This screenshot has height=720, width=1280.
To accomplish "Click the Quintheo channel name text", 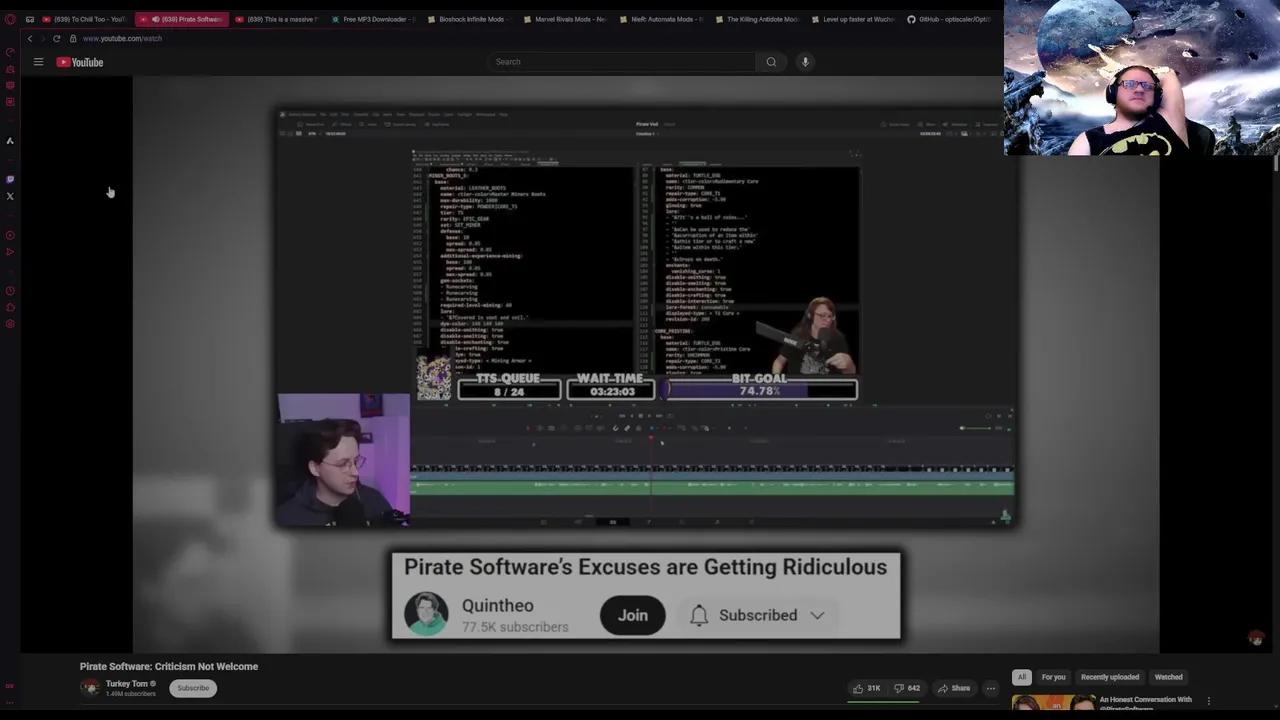I will tap(498, 605).
